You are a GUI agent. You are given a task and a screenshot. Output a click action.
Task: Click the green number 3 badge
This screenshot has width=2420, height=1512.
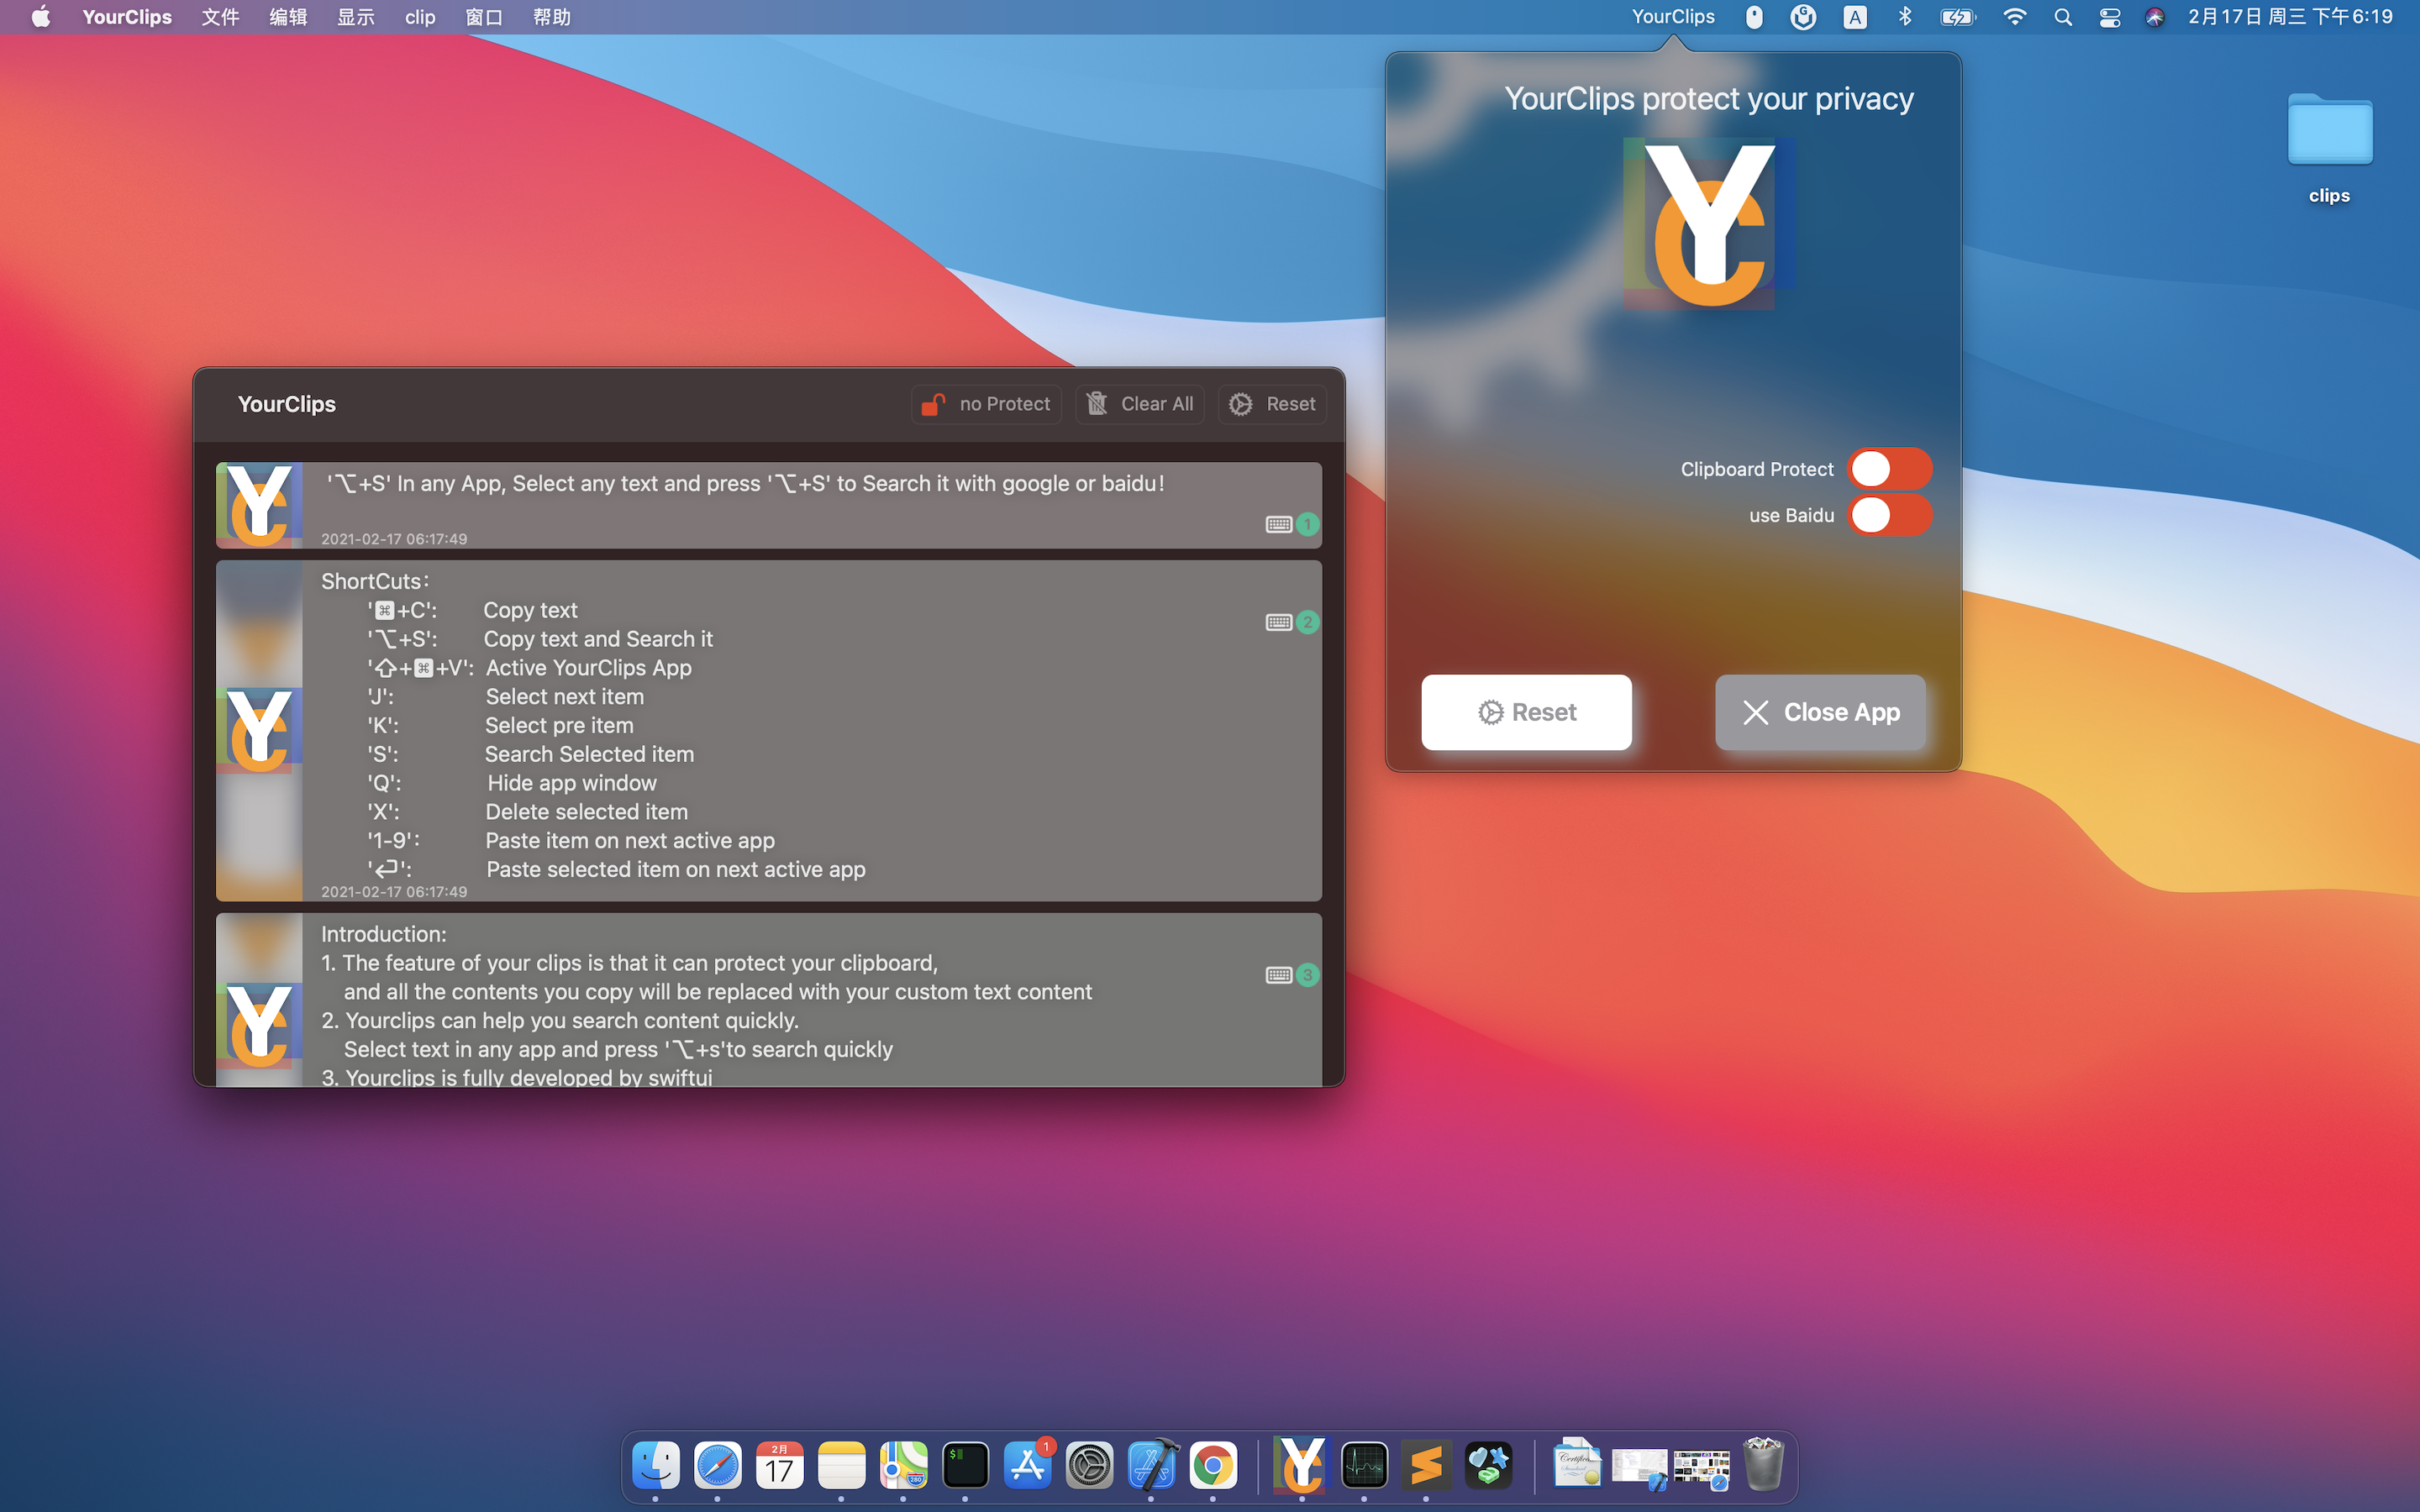pos(1307,975)
